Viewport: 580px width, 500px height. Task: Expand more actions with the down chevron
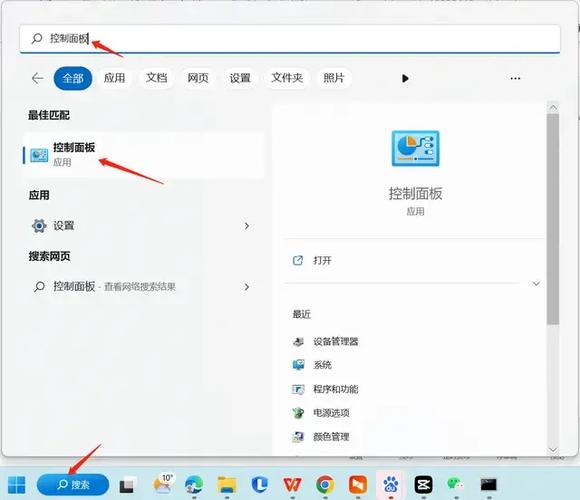[536, 284]
